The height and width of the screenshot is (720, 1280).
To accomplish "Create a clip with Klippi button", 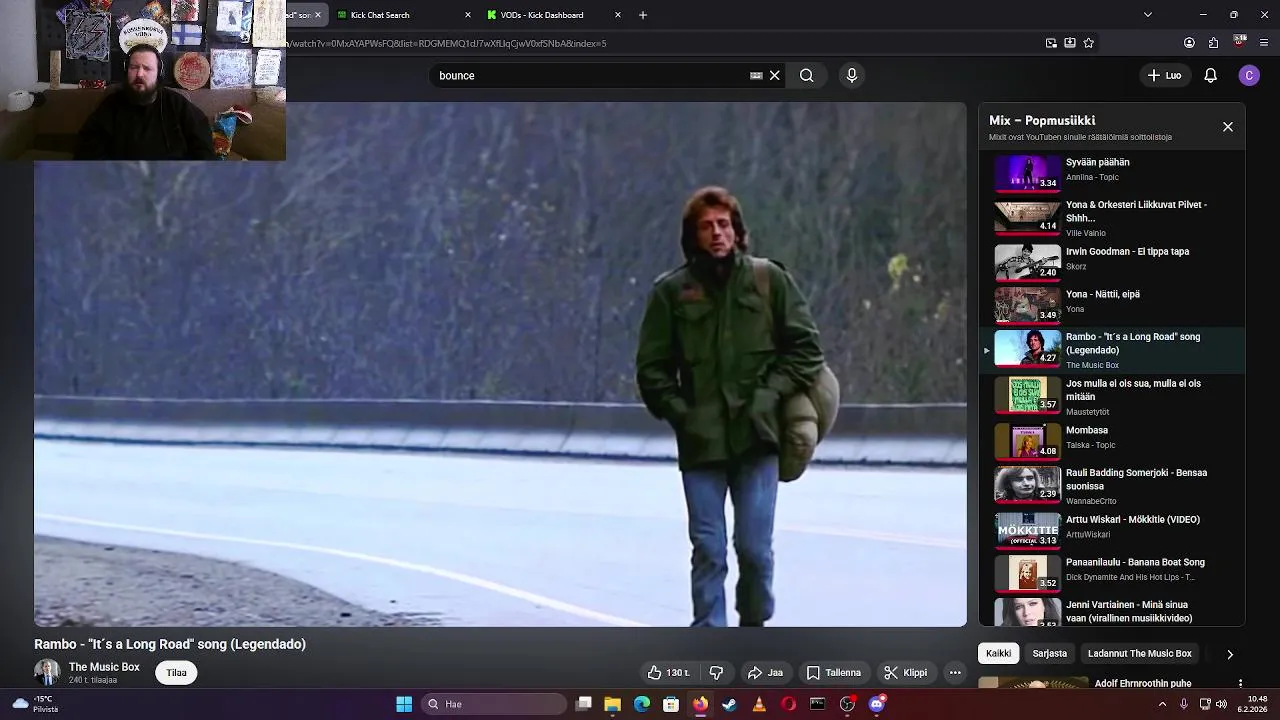I will [x=906, y=673].
